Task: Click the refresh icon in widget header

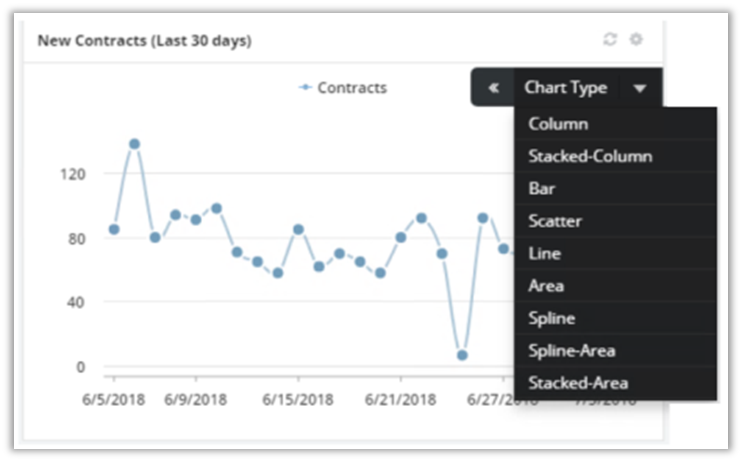Action: (610, 40)
